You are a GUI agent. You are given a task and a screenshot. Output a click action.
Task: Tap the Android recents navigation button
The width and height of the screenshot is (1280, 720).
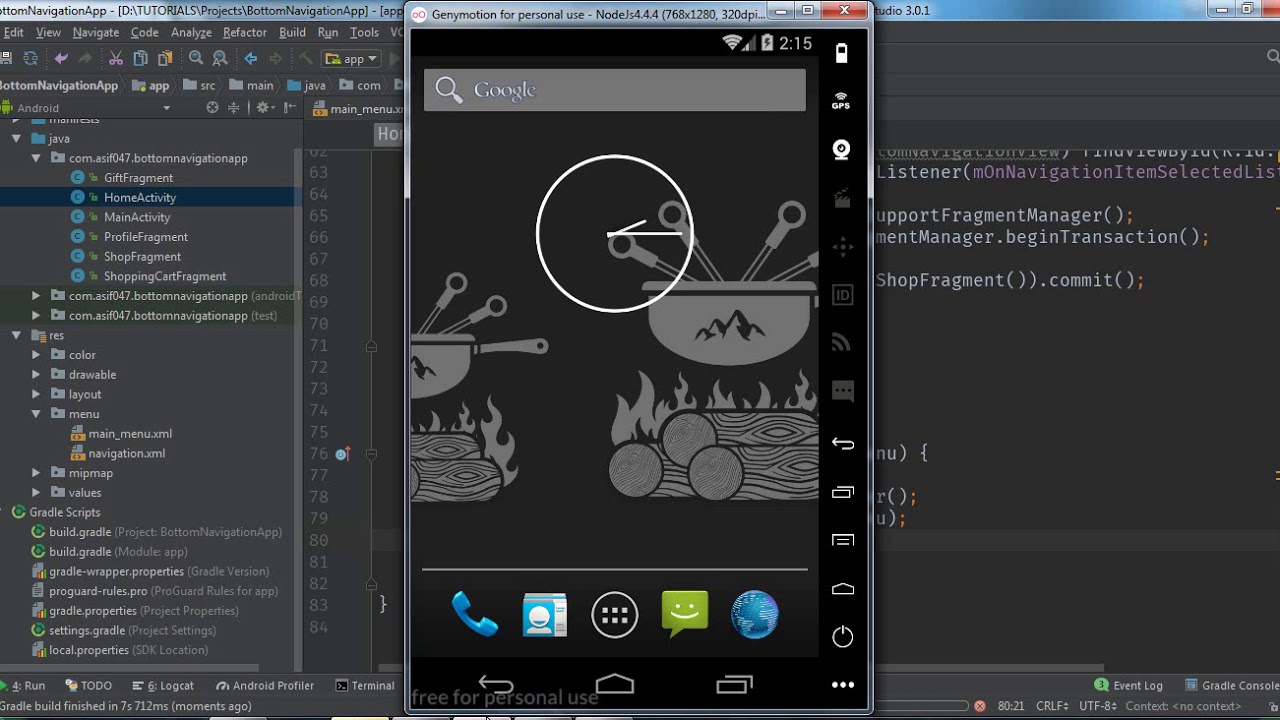[x=734, y=685]
